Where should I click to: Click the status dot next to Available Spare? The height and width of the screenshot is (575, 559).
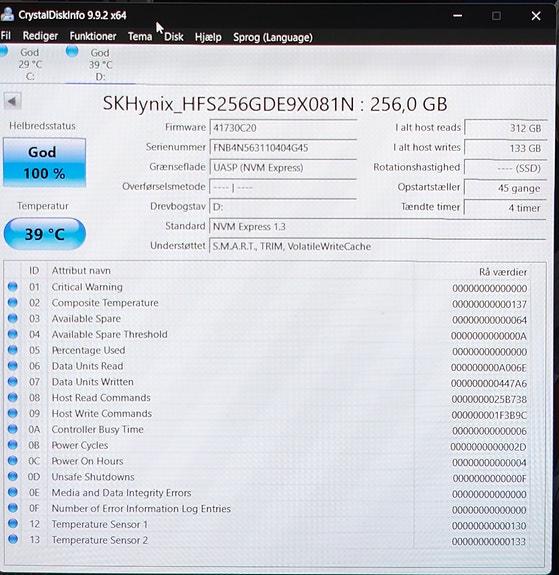point(12,318)
